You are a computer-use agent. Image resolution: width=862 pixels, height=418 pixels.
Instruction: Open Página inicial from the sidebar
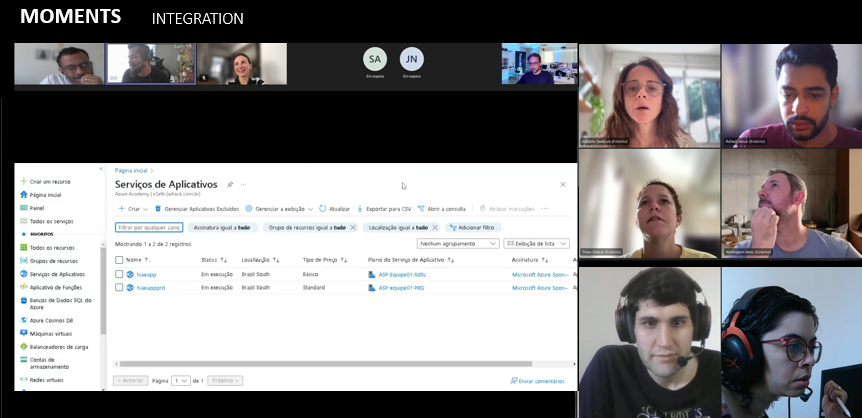click(45, 195)
